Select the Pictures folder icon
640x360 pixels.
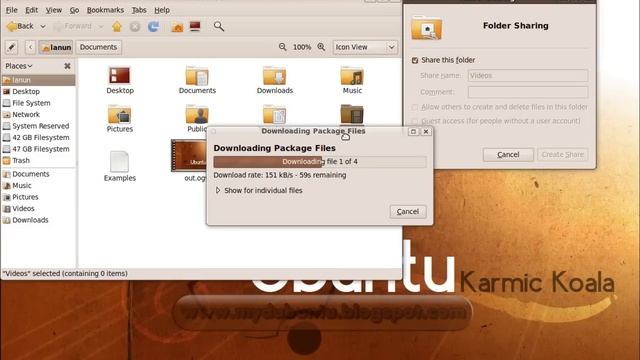click(x=119, y=114)
